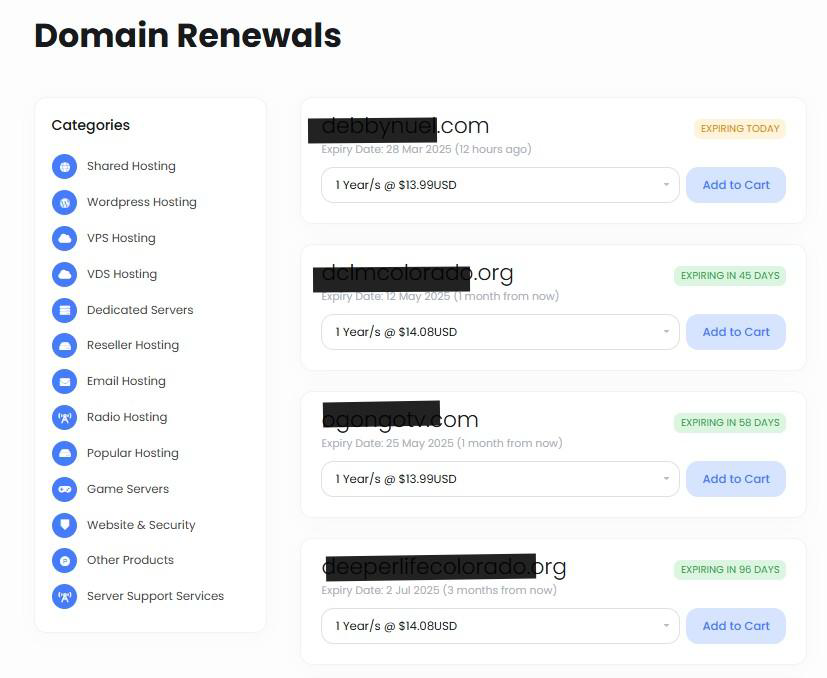Click the Dedicated Servers icon
The height and width of the screenshot is (678, 827).
[64, 310]
